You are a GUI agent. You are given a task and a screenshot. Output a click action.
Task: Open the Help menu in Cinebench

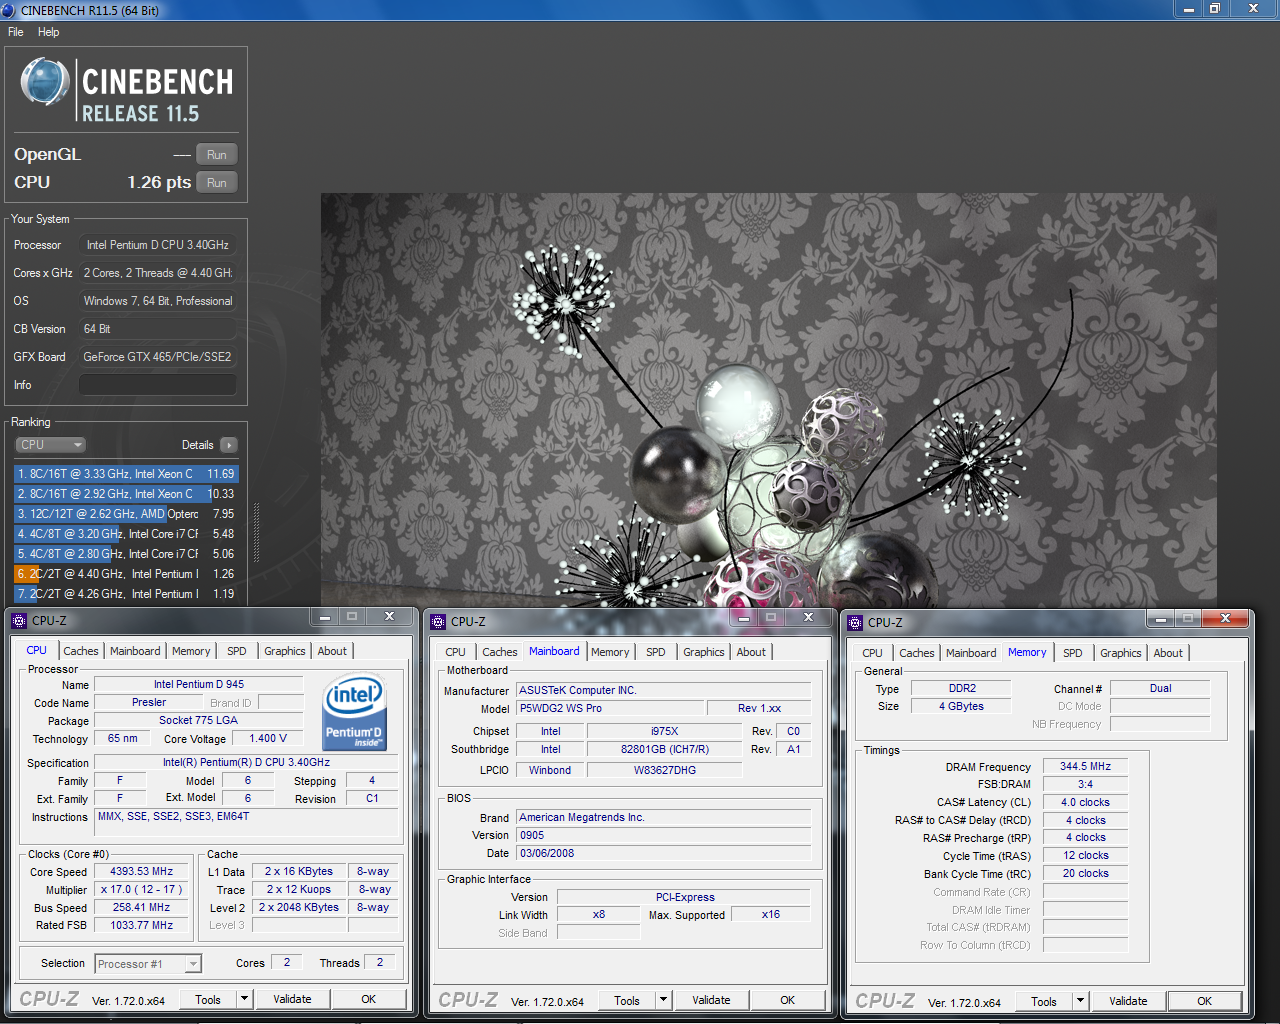click(x=48, y=32)
